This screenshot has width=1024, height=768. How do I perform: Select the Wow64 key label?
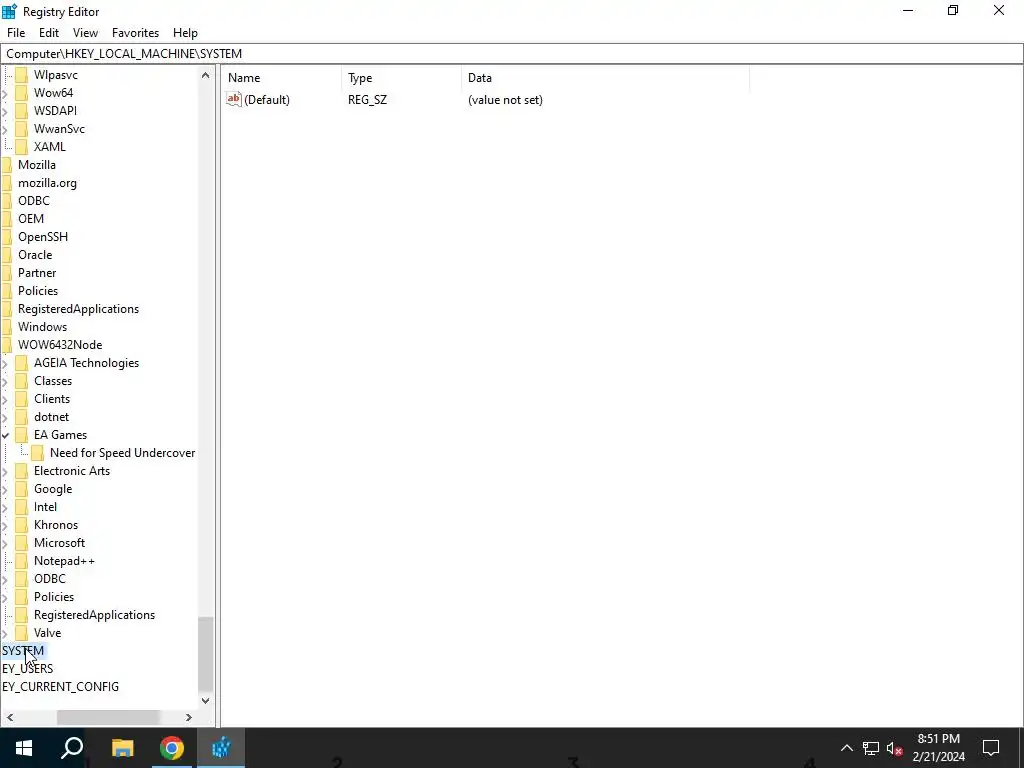click(53, 93)
